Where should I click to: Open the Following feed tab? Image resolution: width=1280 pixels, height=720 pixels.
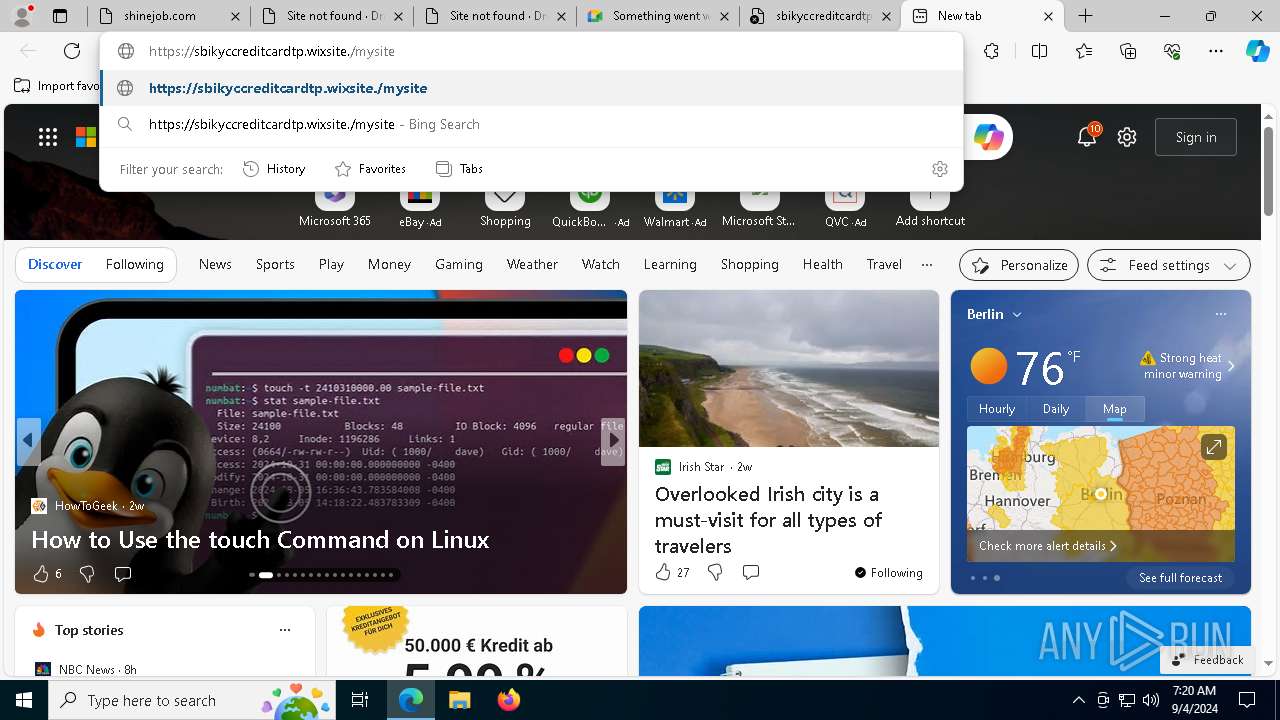(134, 265)
